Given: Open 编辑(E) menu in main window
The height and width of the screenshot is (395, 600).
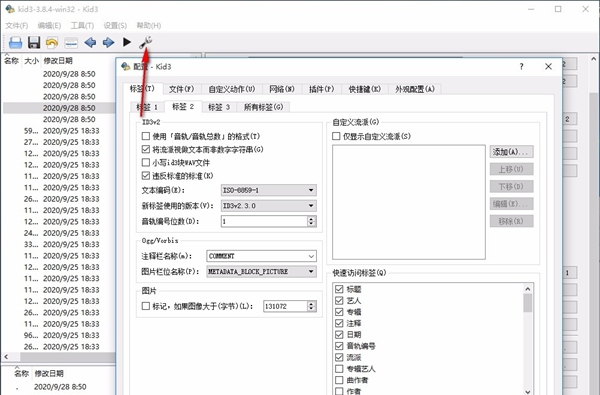Looking at the screenshot, I should click(x=49, y=26).
